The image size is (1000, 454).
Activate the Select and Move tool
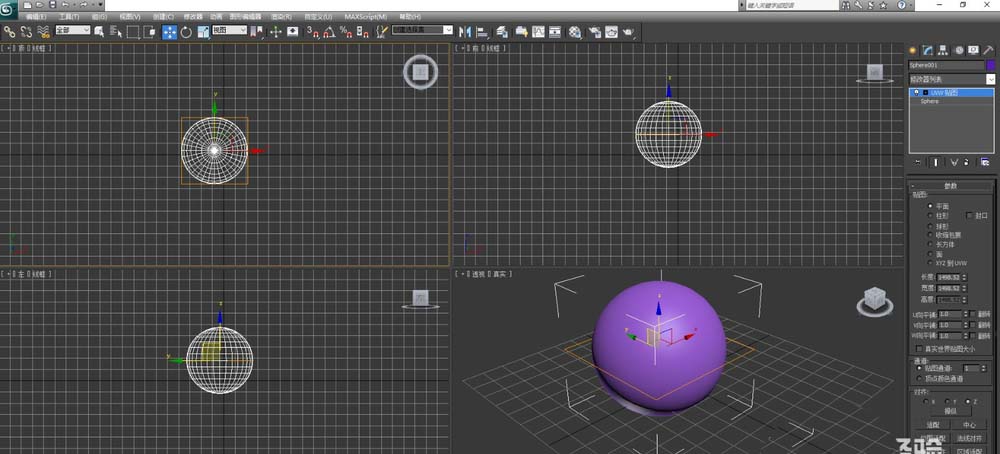(170, 32)
